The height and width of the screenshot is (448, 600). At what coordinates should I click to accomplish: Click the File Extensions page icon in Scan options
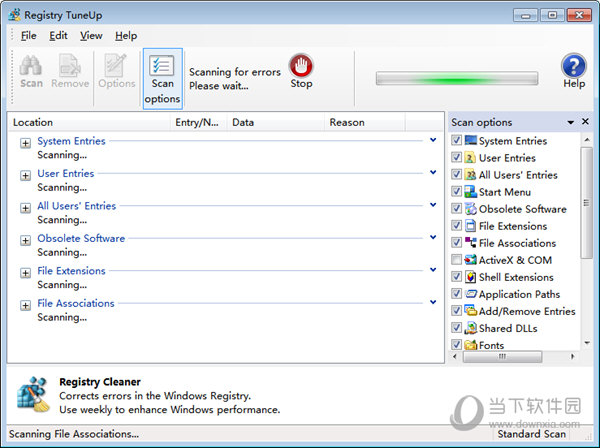coord(470,226)
